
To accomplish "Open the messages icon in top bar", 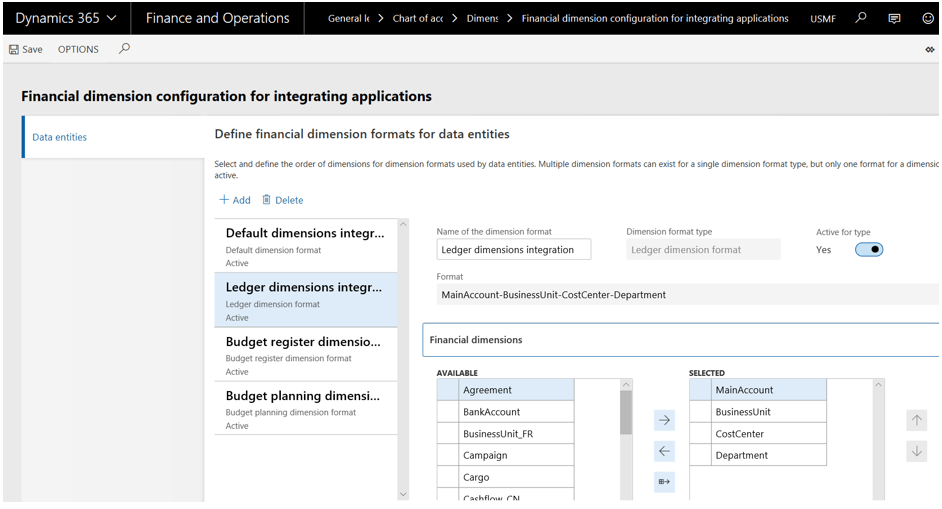I will pyautogui.click(x=894, y=18).
